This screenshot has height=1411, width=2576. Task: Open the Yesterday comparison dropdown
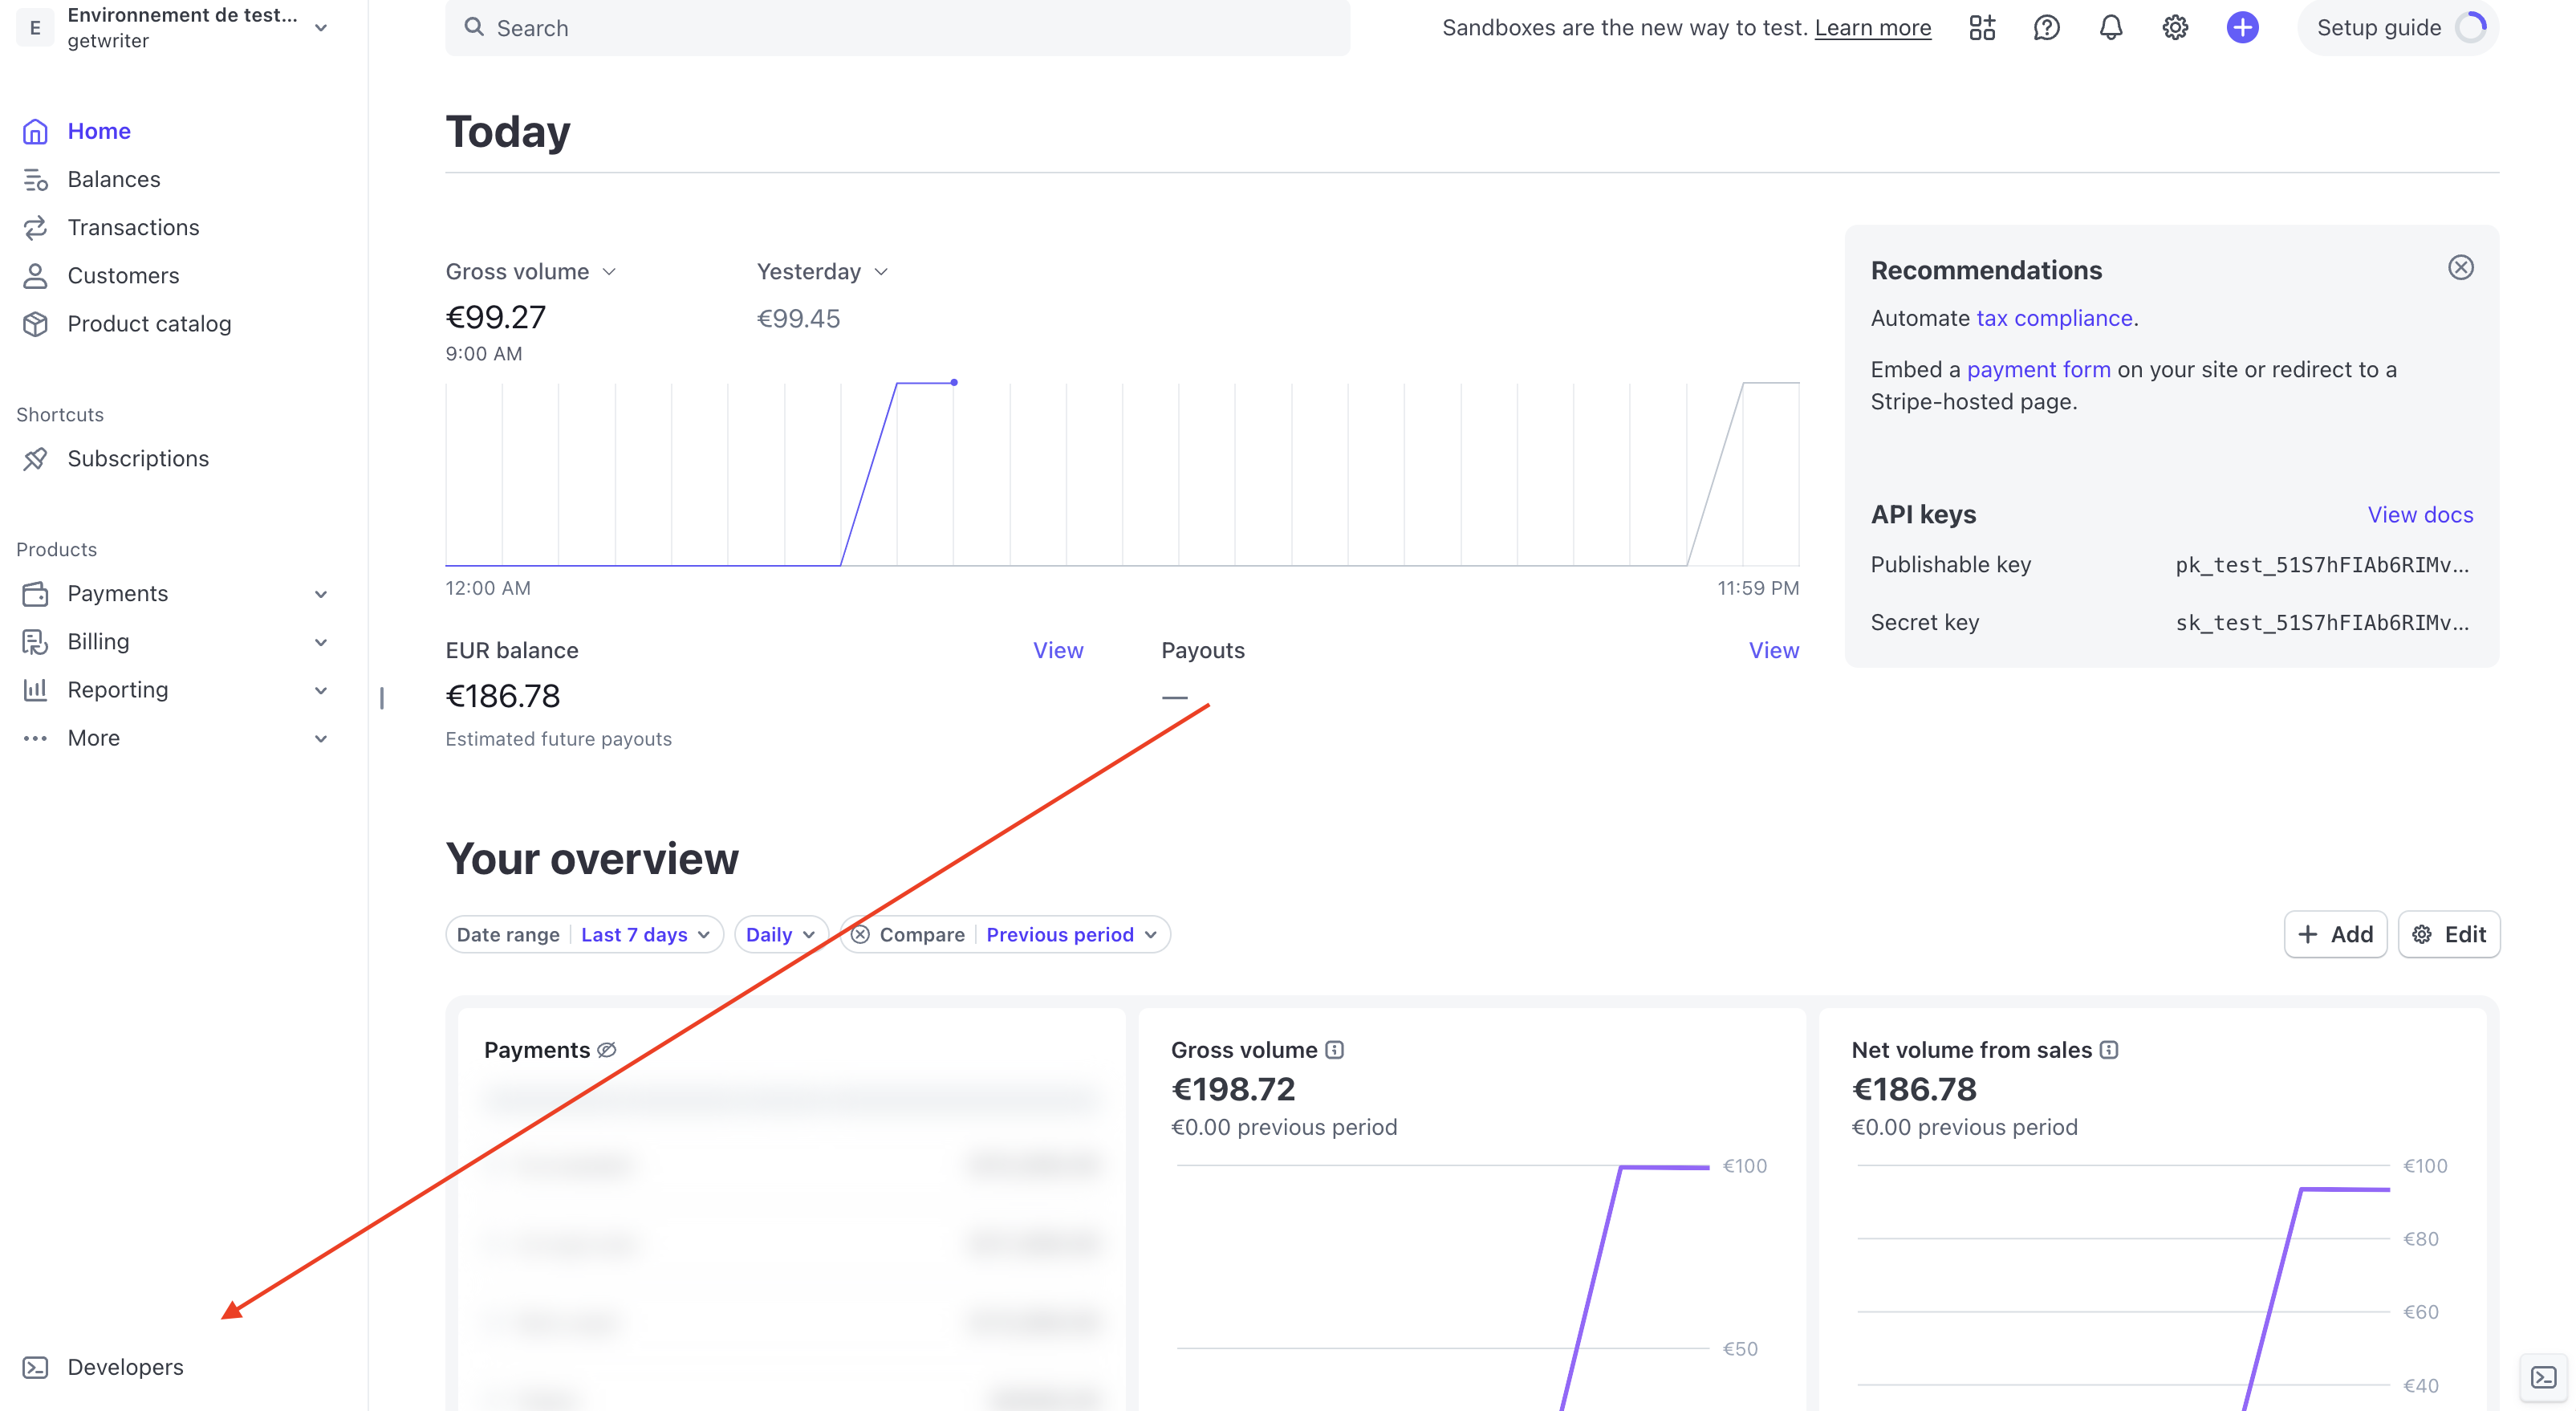click(823, 272)
